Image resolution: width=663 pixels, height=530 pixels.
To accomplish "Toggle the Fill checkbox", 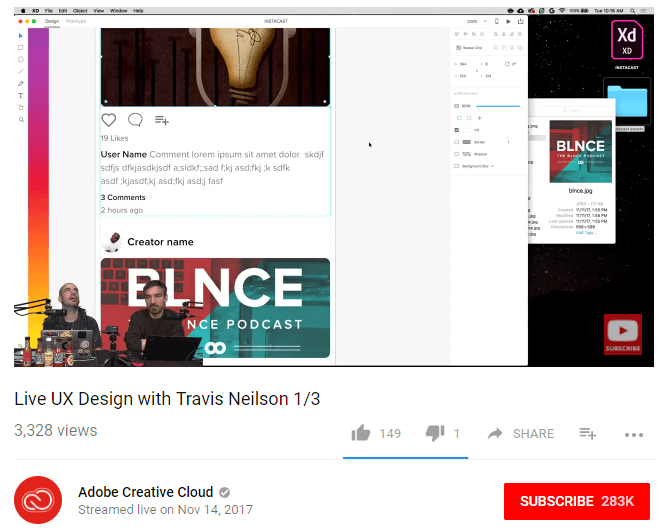I will [457, 130].
